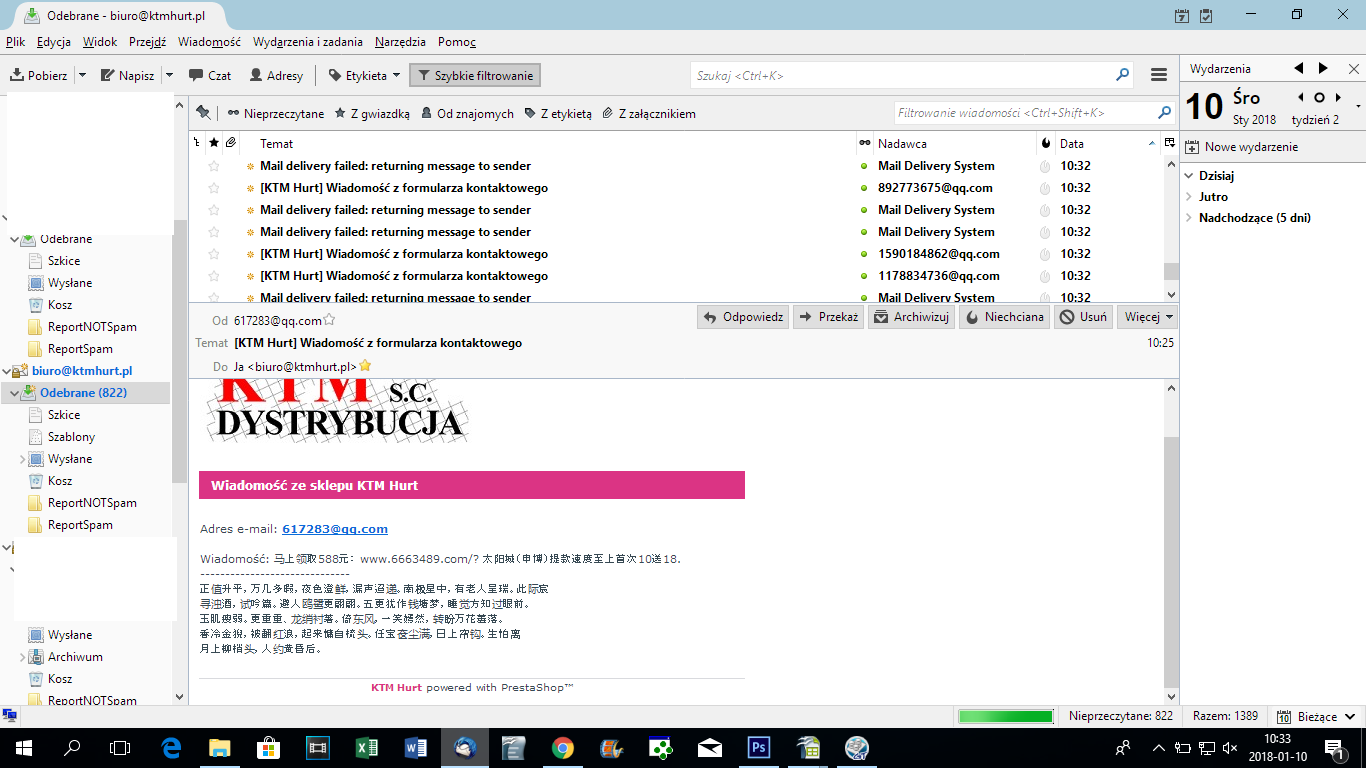The height and width of the screenshot is (768, 1366).
Task: Open the Więcej dropdown menu
Action: point(1147,317)
